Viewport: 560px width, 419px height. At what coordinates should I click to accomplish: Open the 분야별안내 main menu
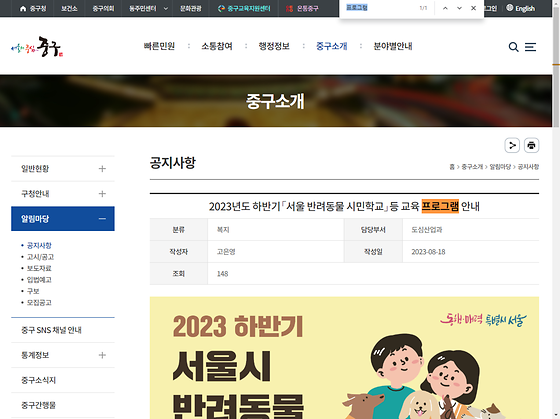point(393,46)
